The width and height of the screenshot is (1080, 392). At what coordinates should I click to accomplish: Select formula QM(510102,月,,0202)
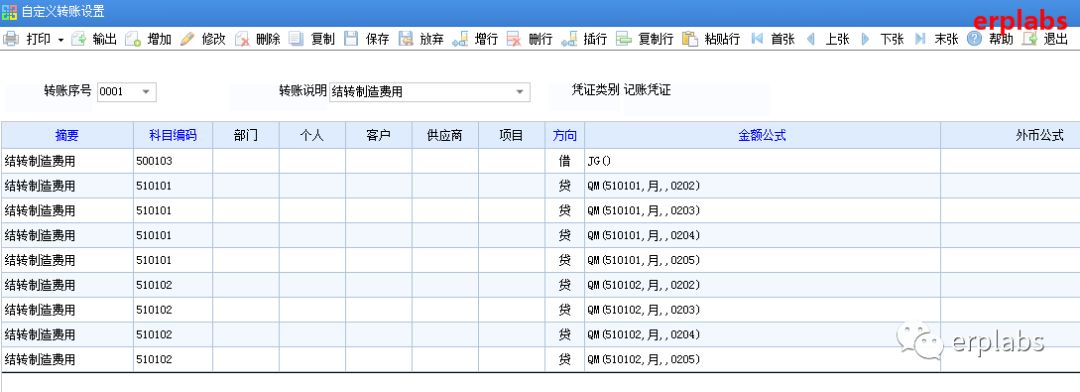pos(762,285)
